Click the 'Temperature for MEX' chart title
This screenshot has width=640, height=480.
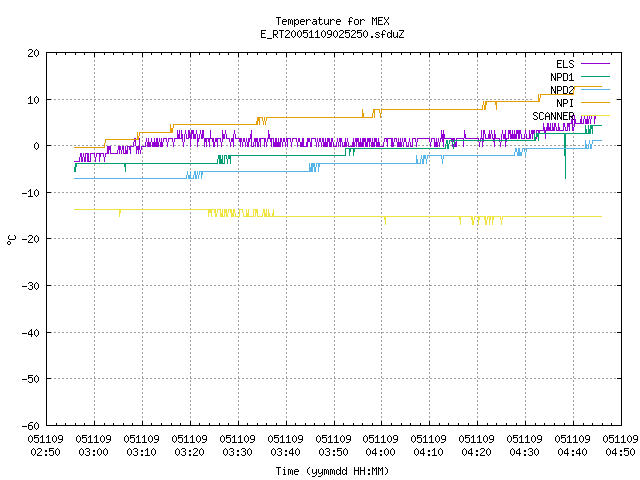[x=332, y=21]
